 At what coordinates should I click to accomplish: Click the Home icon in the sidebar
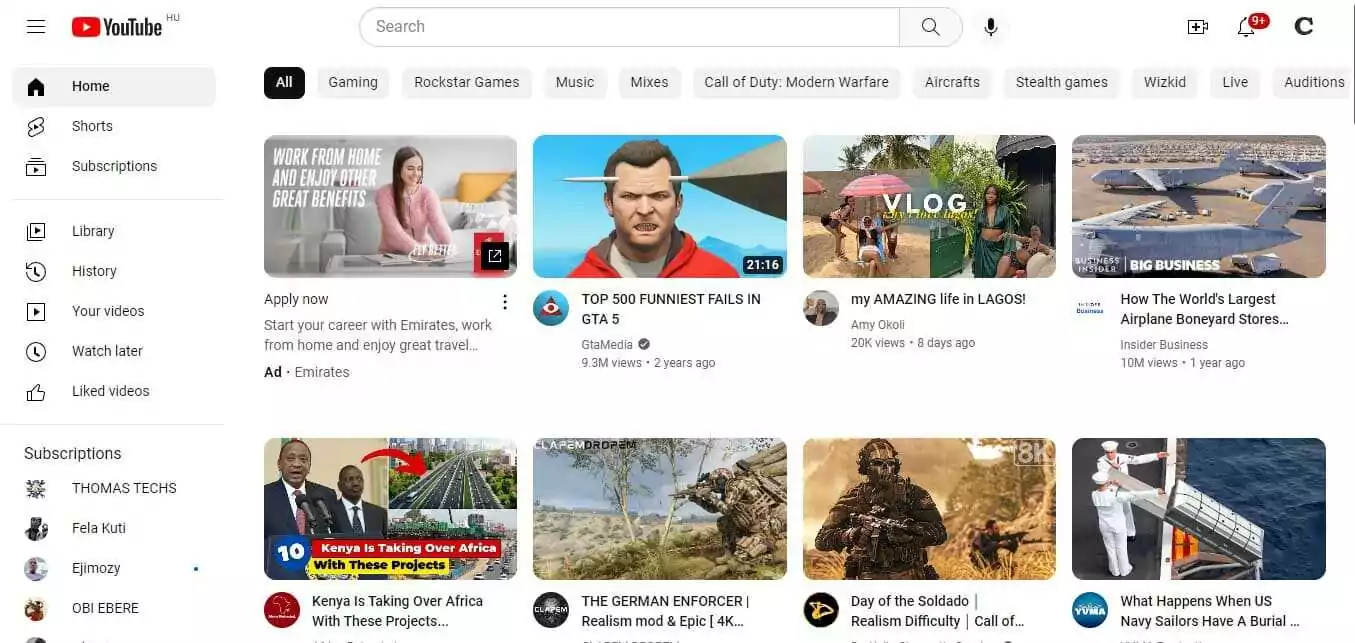[x=36, y=87]
